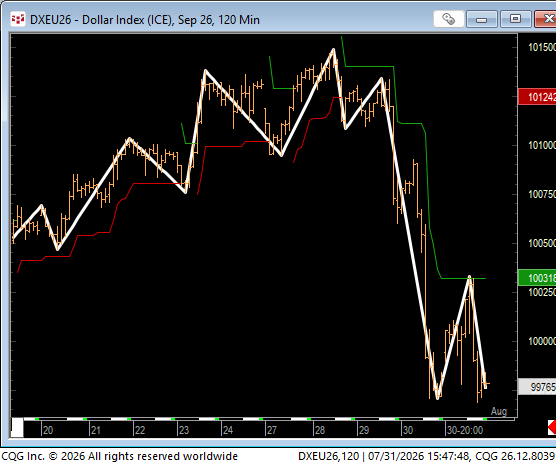
Task: Click the window title DXEU26 - Dollar Index
Action: point(145,20)
